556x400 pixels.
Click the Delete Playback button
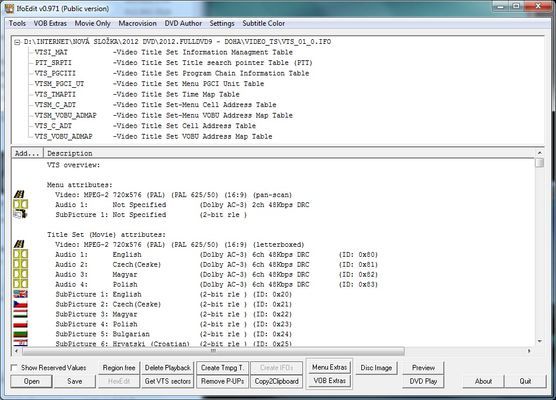(168, 368)
